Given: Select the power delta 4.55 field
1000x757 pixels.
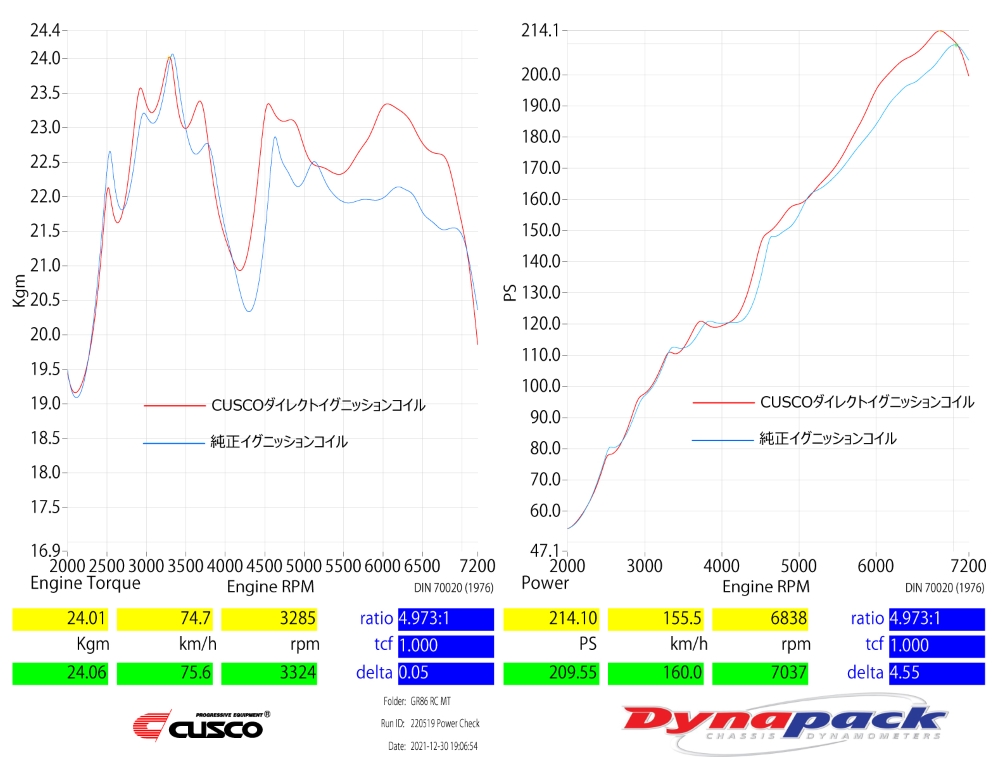Looking at the screenshot, I should [x=936, y=673].
